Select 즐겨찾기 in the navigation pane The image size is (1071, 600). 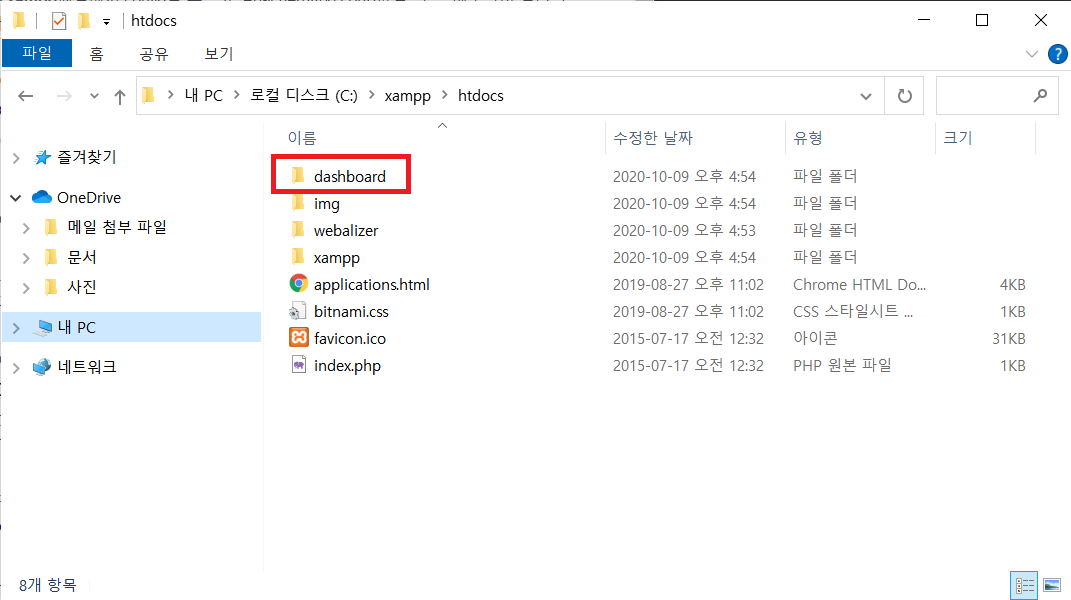(x=86, y=158)
